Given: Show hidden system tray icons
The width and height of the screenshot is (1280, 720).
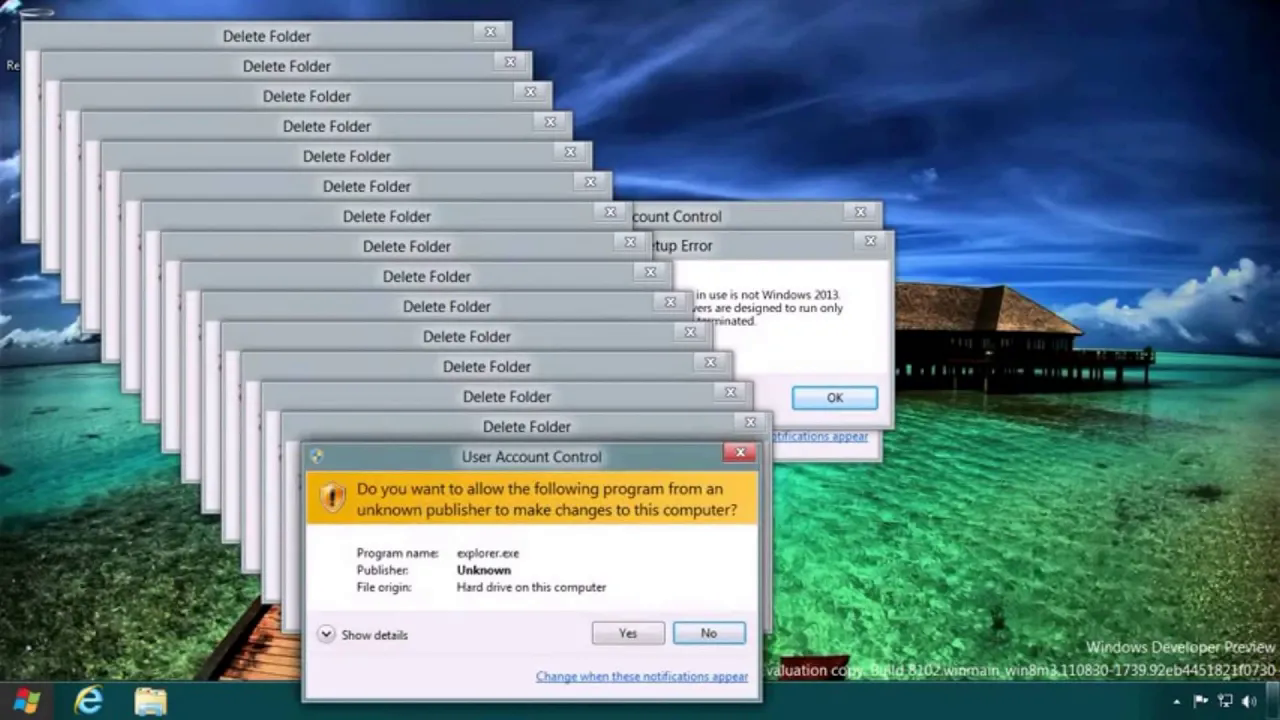Looking at the screenshot, I should click(1178, 701).
